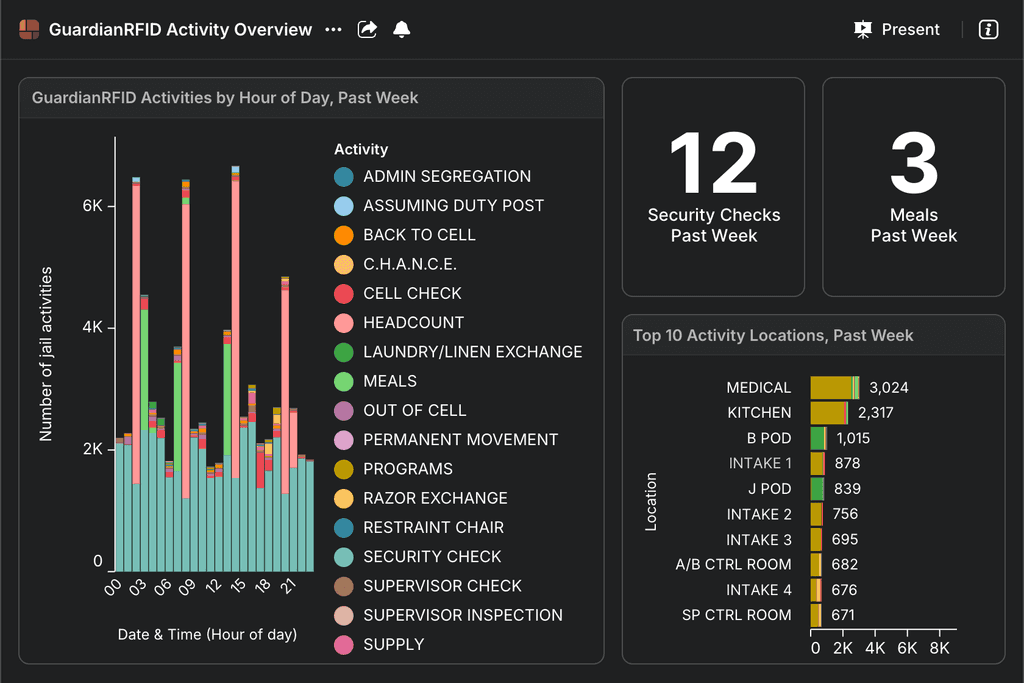
Task: Select the MEDICAL location bar
Action: tap(830, 388)
